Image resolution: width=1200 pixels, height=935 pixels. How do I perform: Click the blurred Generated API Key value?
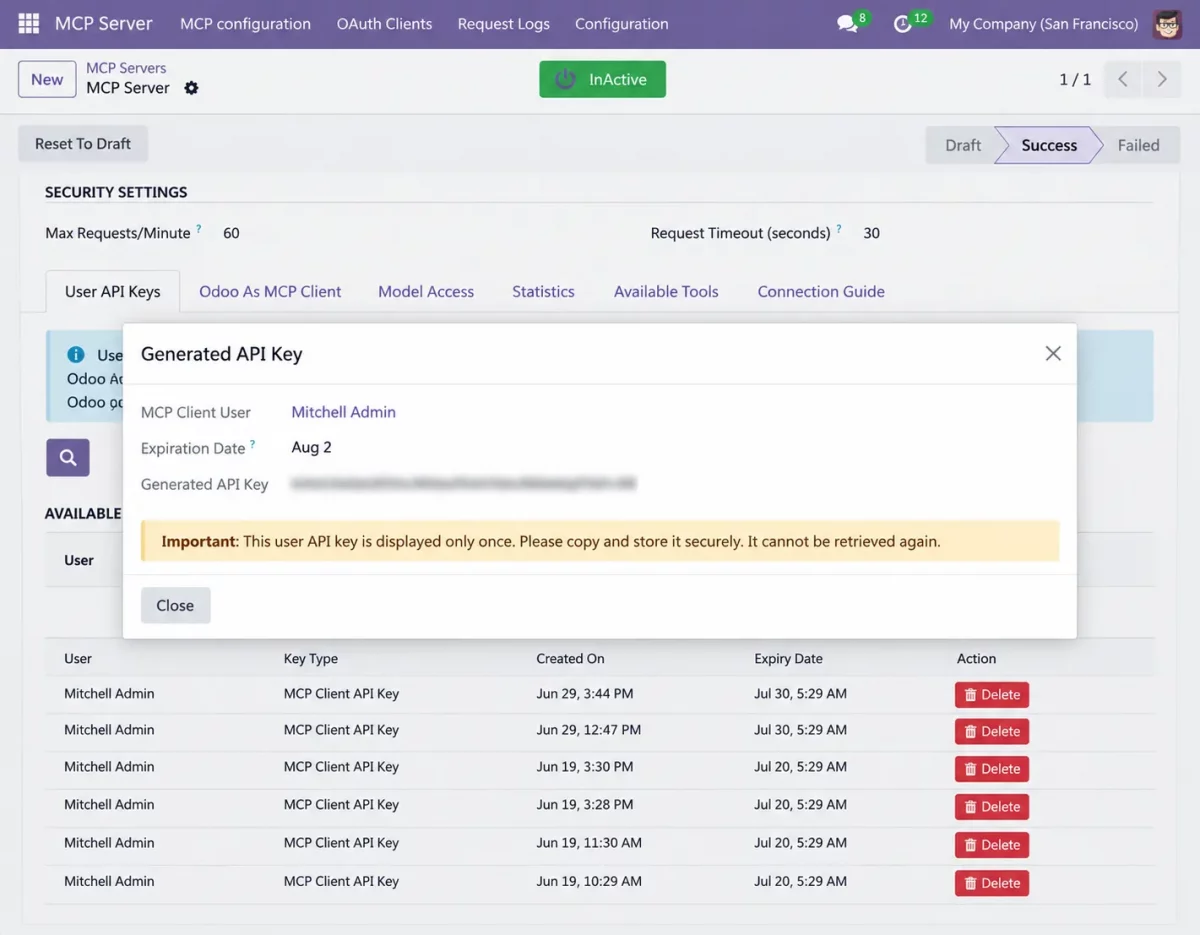click(464, 484)
